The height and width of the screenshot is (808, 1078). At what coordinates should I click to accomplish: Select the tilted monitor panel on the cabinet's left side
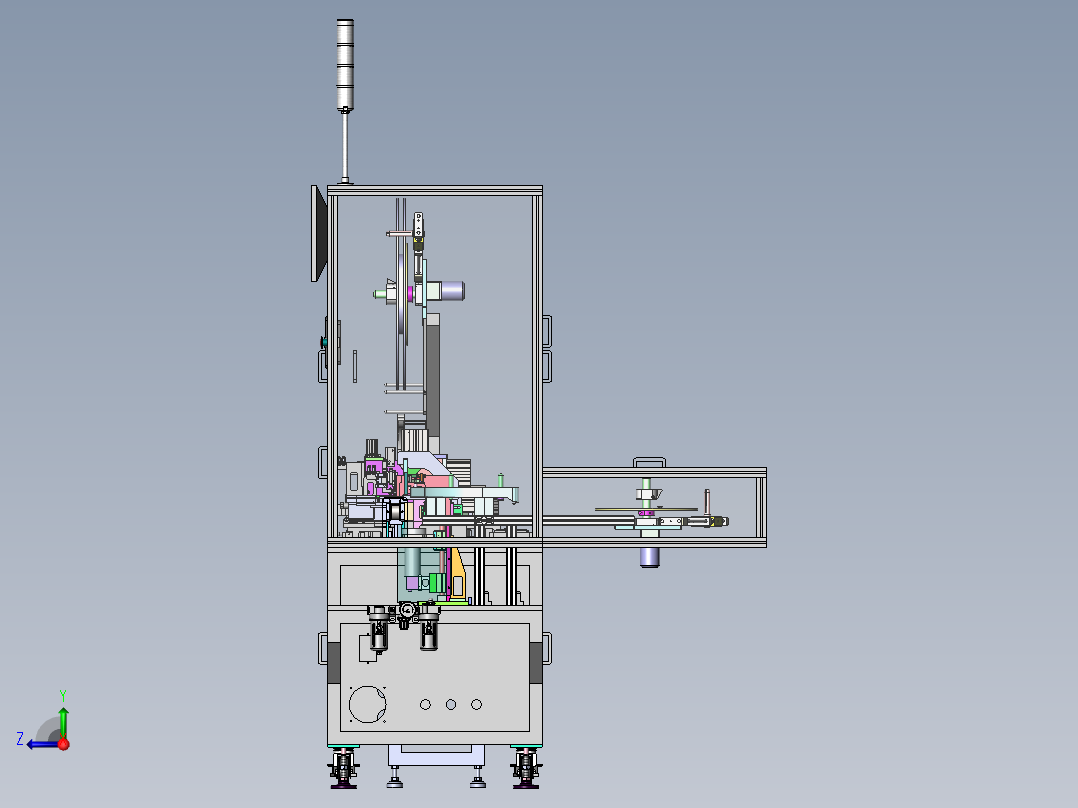point(318,233)
